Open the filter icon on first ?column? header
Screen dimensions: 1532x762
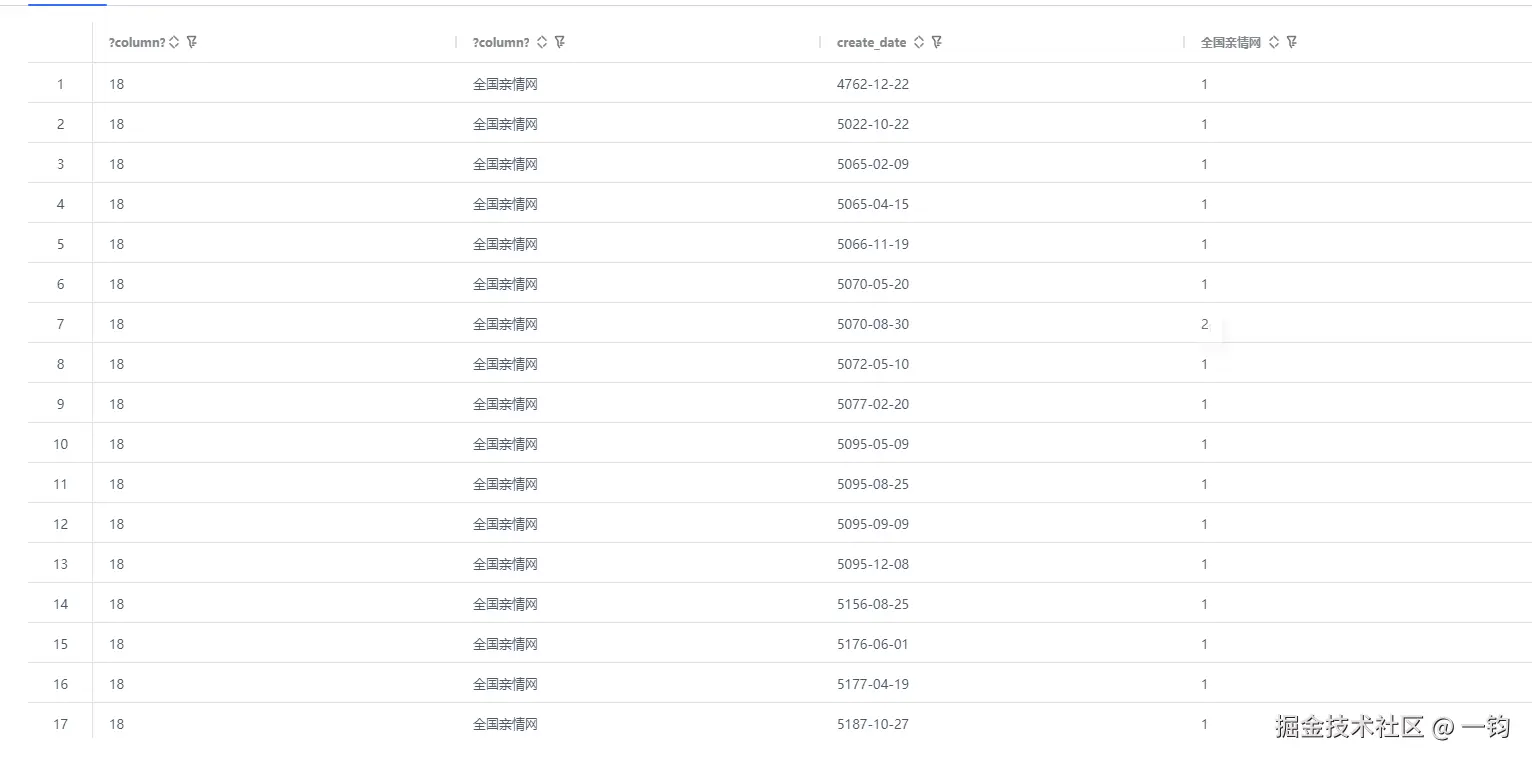coord(189,41)
